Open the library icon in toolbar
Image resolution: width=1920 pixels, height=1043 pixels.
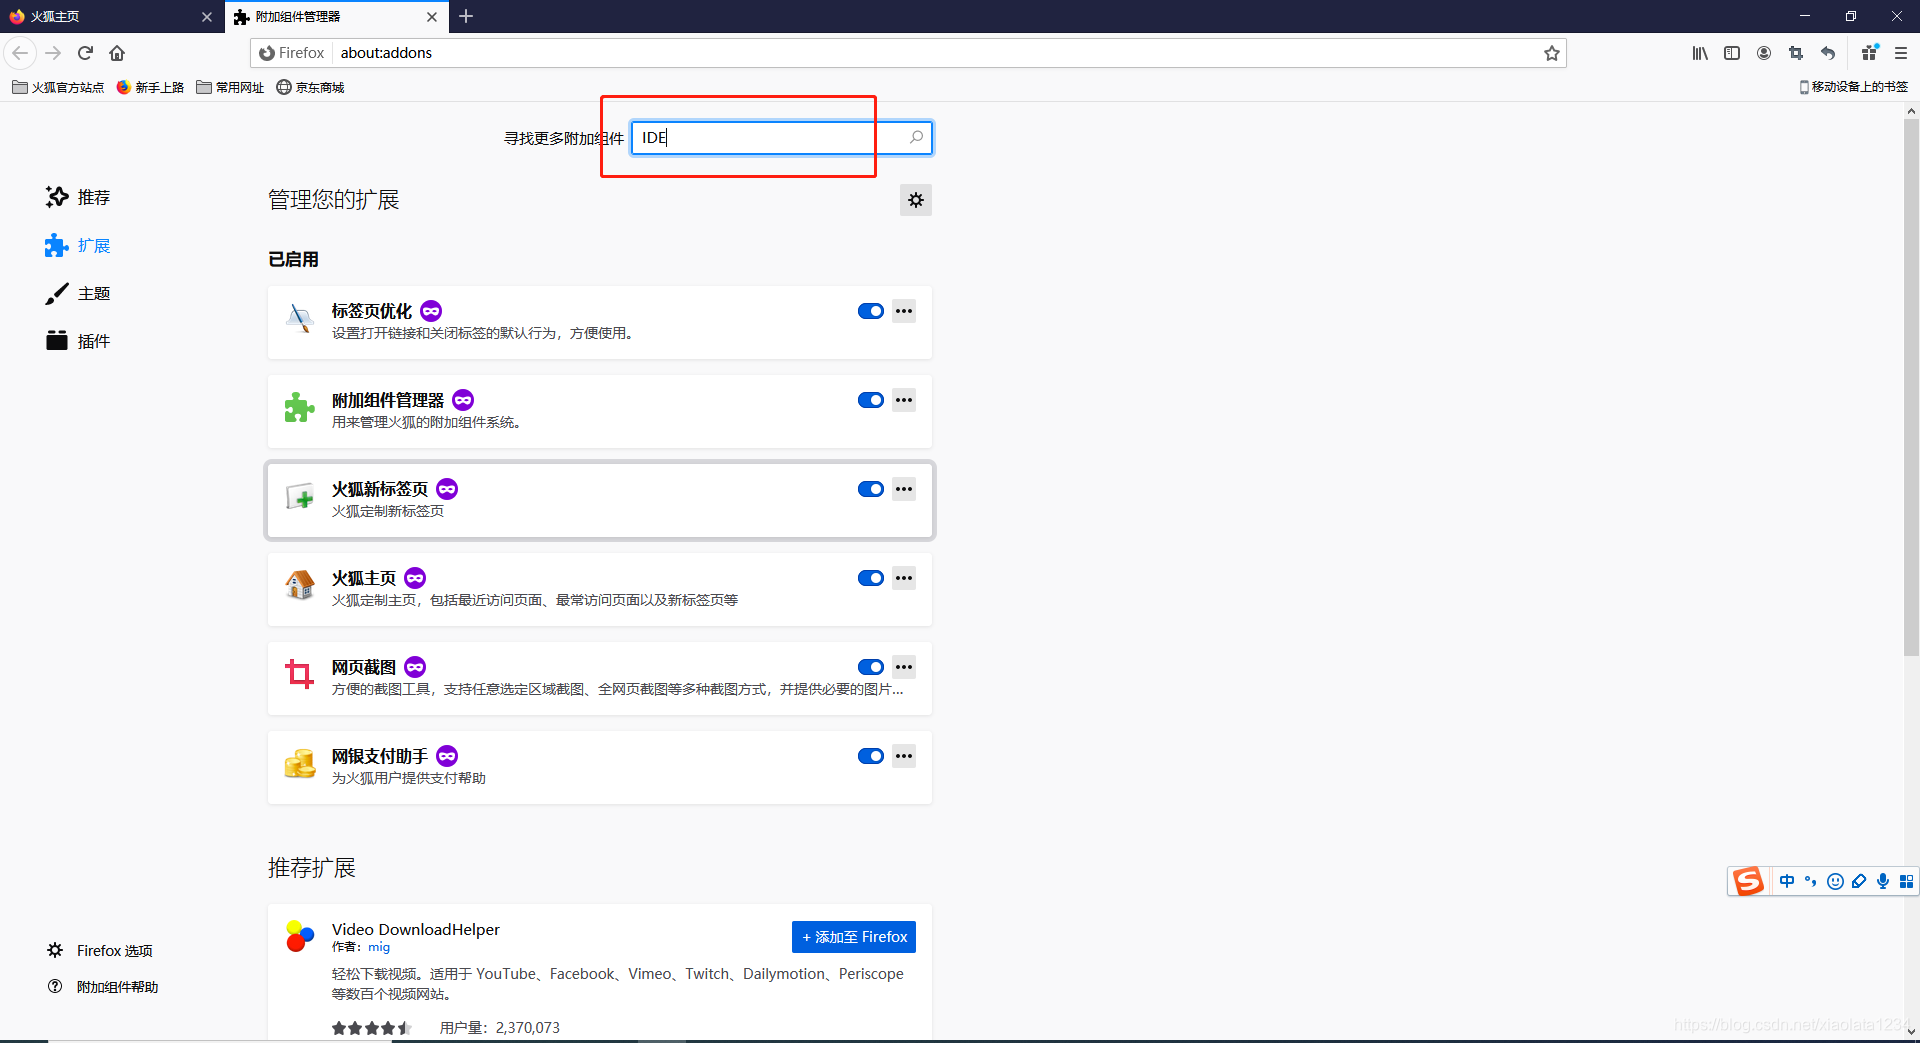[x=1699, y=53]
